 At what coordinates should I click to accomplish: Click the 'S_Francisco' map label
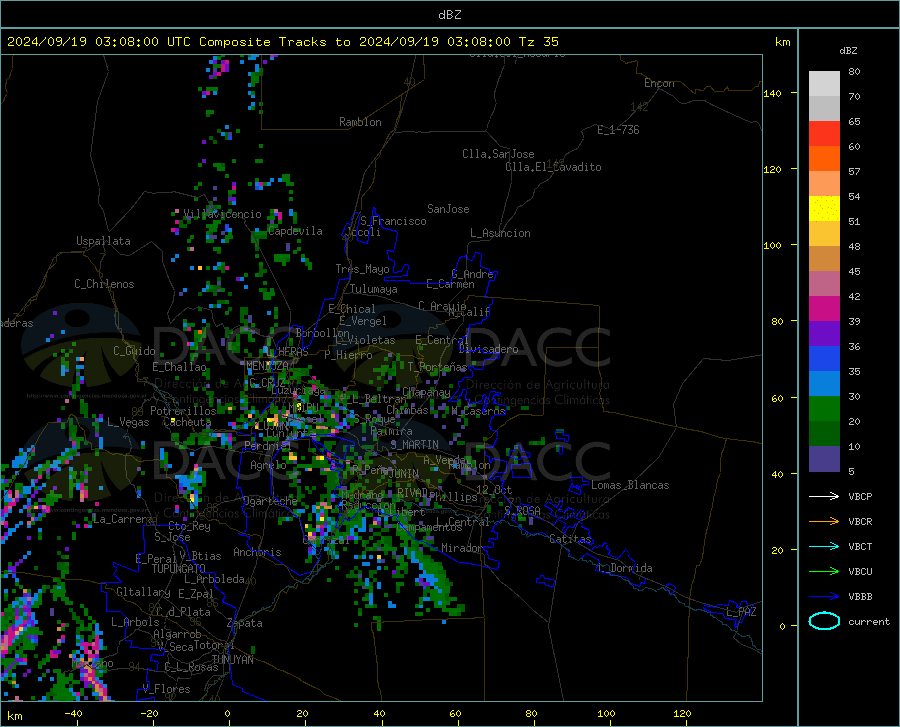point(393,221)
